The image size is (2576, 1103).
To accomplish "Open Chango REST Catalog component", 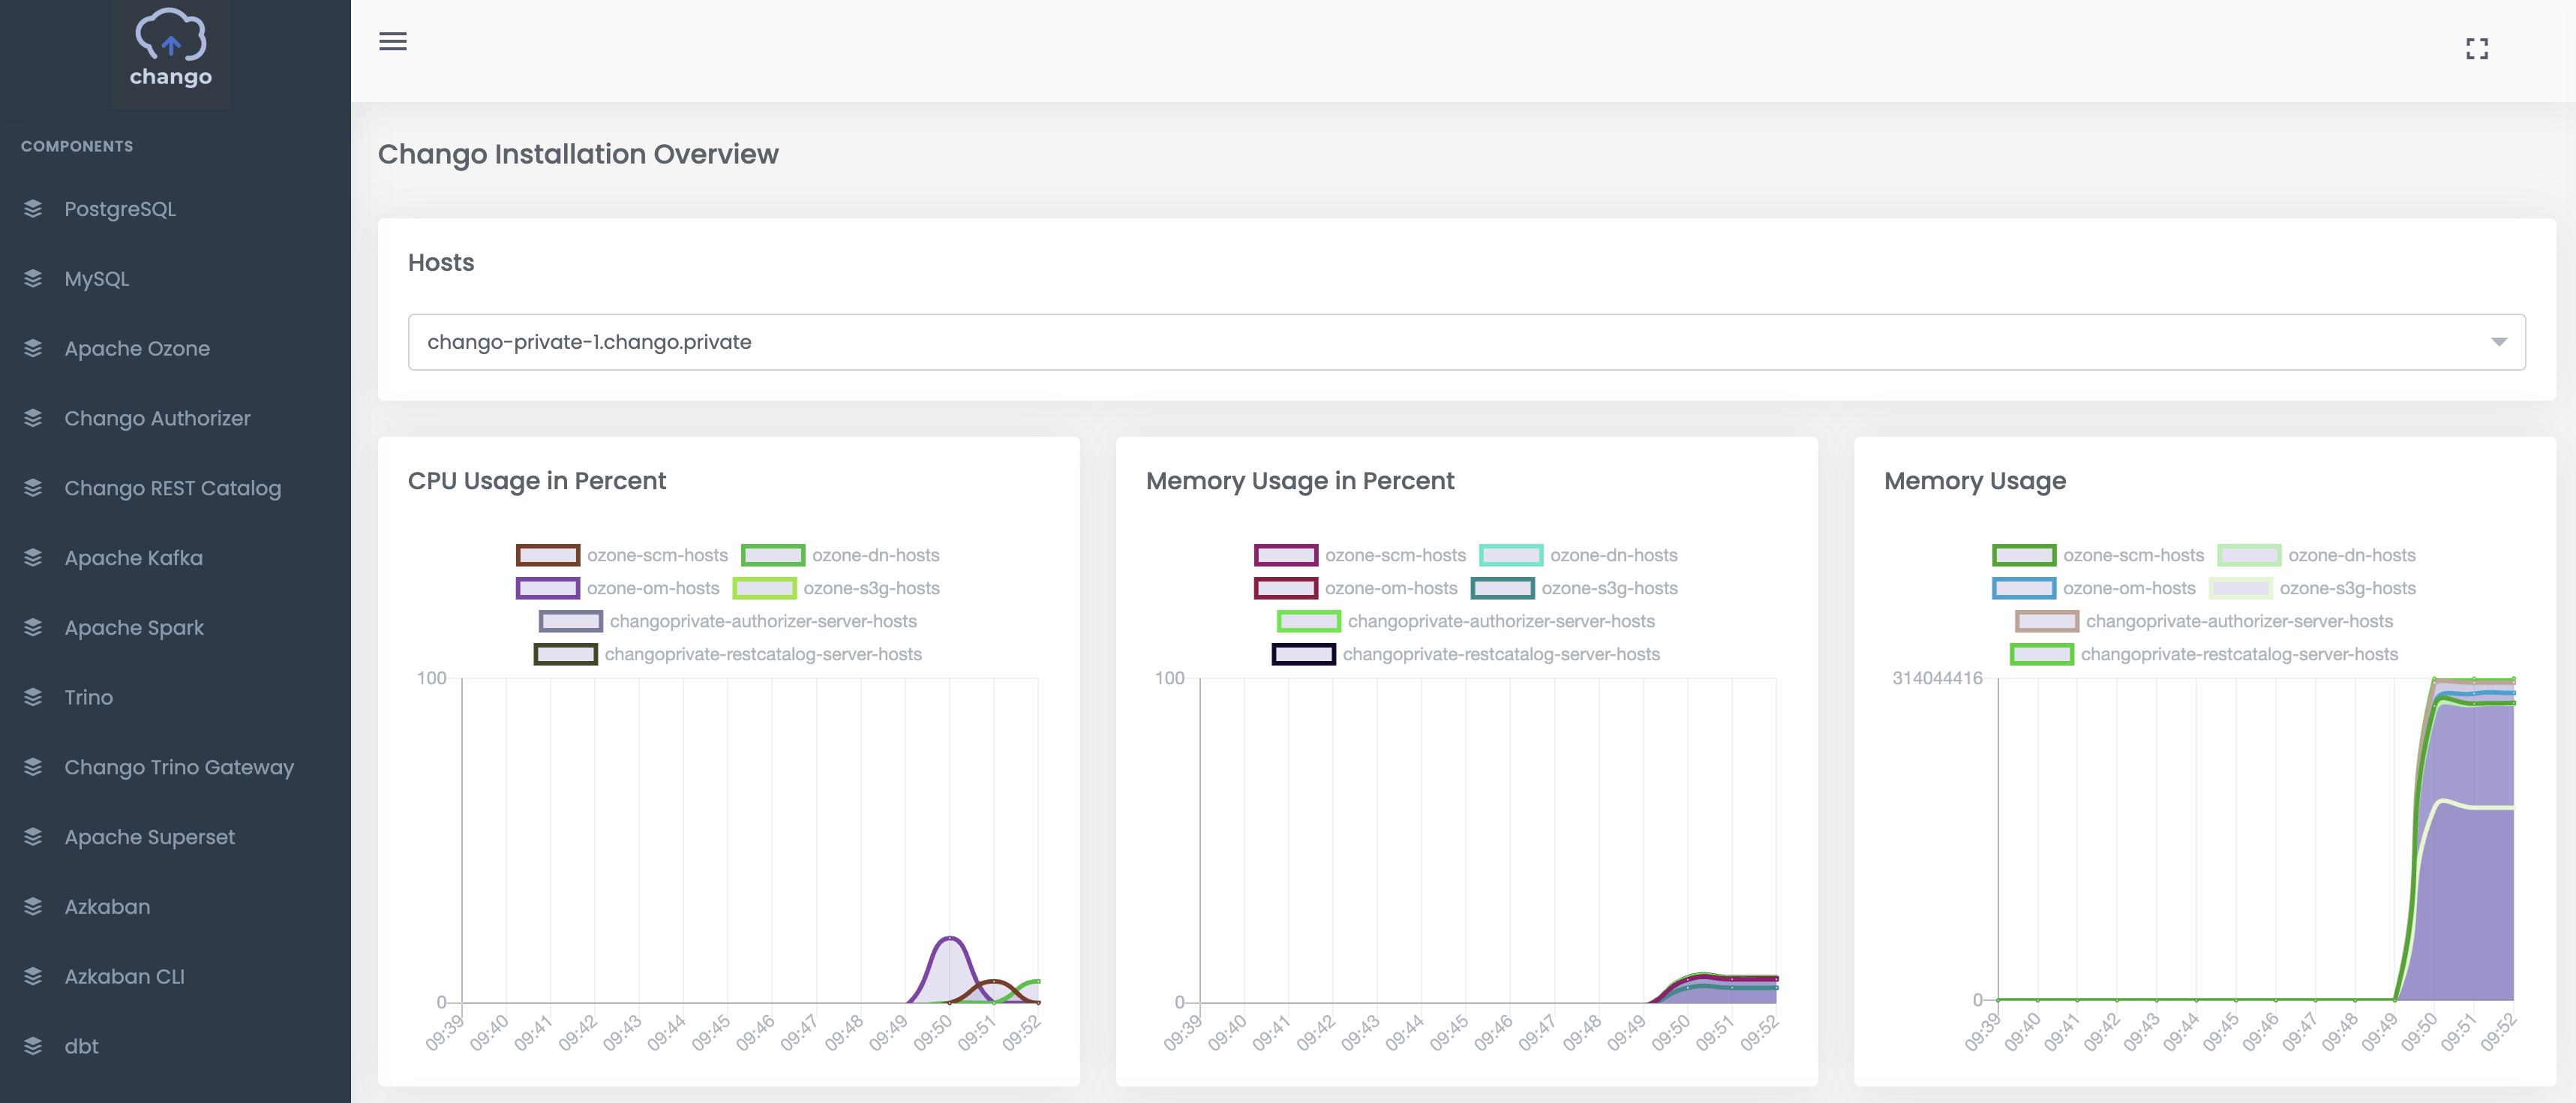I will 175,488.
